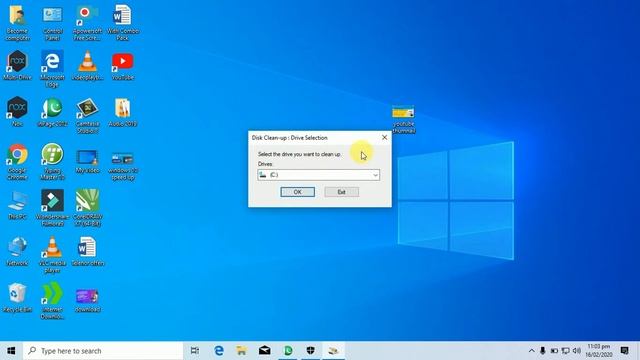Close the Disk Clean-up Drive Selection dialog

(384, 138)
